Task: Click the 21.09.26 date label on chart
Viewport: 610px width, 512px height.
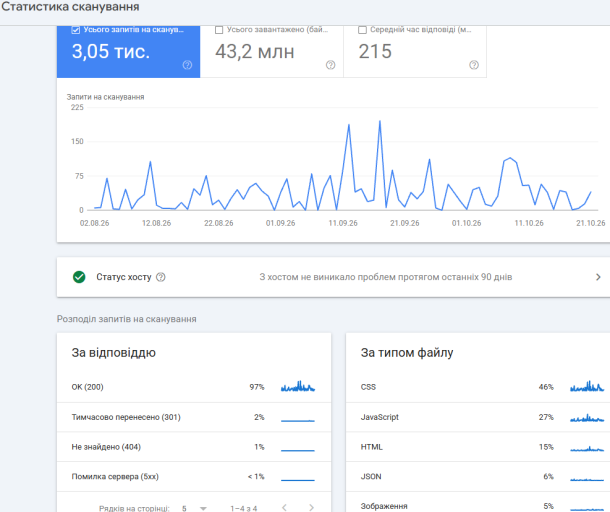Action: 405,223
